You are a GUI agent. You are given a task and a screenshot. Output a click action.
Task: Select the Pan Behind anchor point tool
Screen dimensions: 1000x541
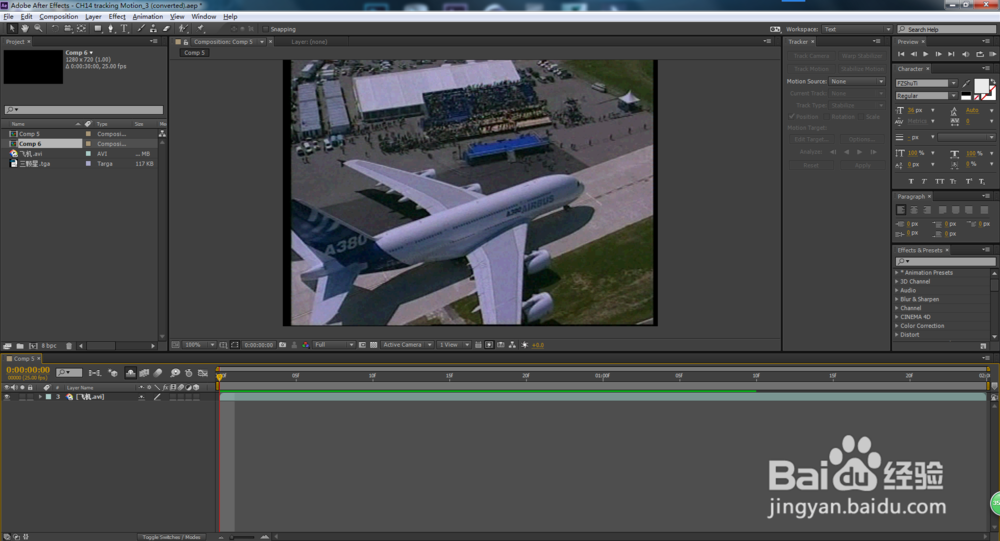[x=81, y=29]
